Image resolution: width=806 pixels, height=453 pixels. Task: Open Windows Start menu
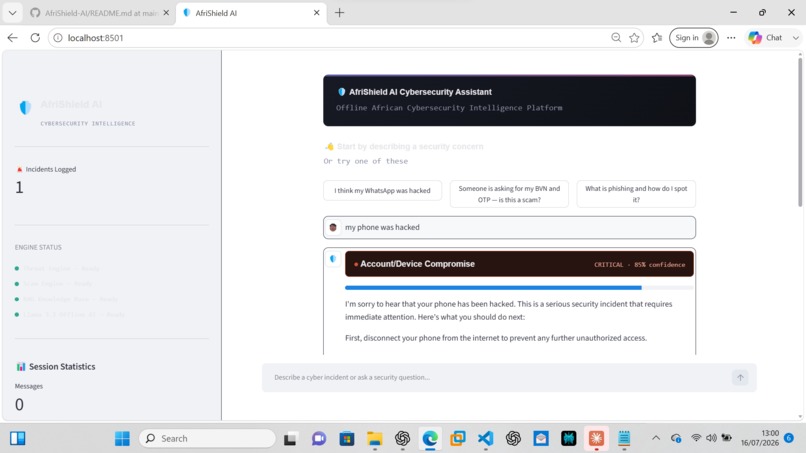click(122, 439)
